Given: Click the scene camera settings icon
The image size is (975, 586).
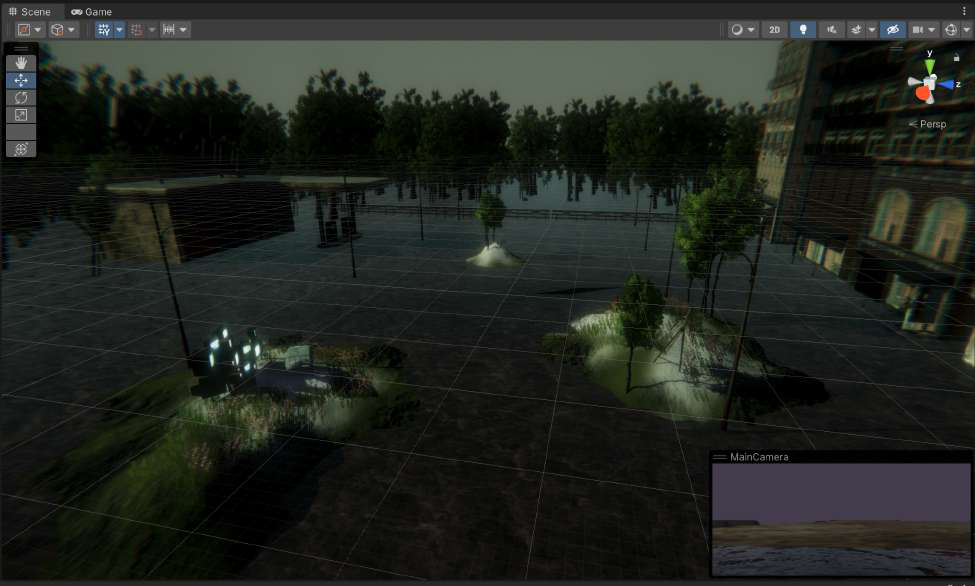Looking at the screenshot, I should [x=918, y=30].
